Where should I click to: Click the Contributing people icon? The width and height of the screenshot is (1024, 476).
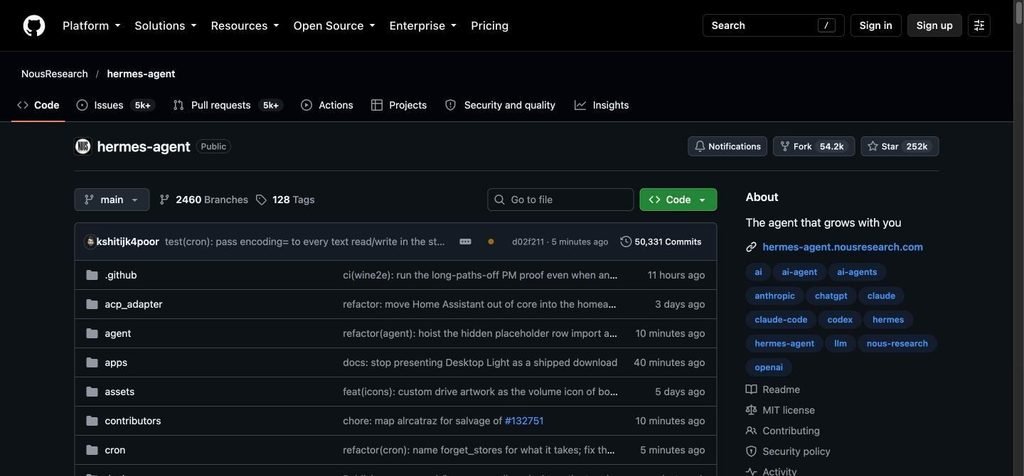[751, 430]
